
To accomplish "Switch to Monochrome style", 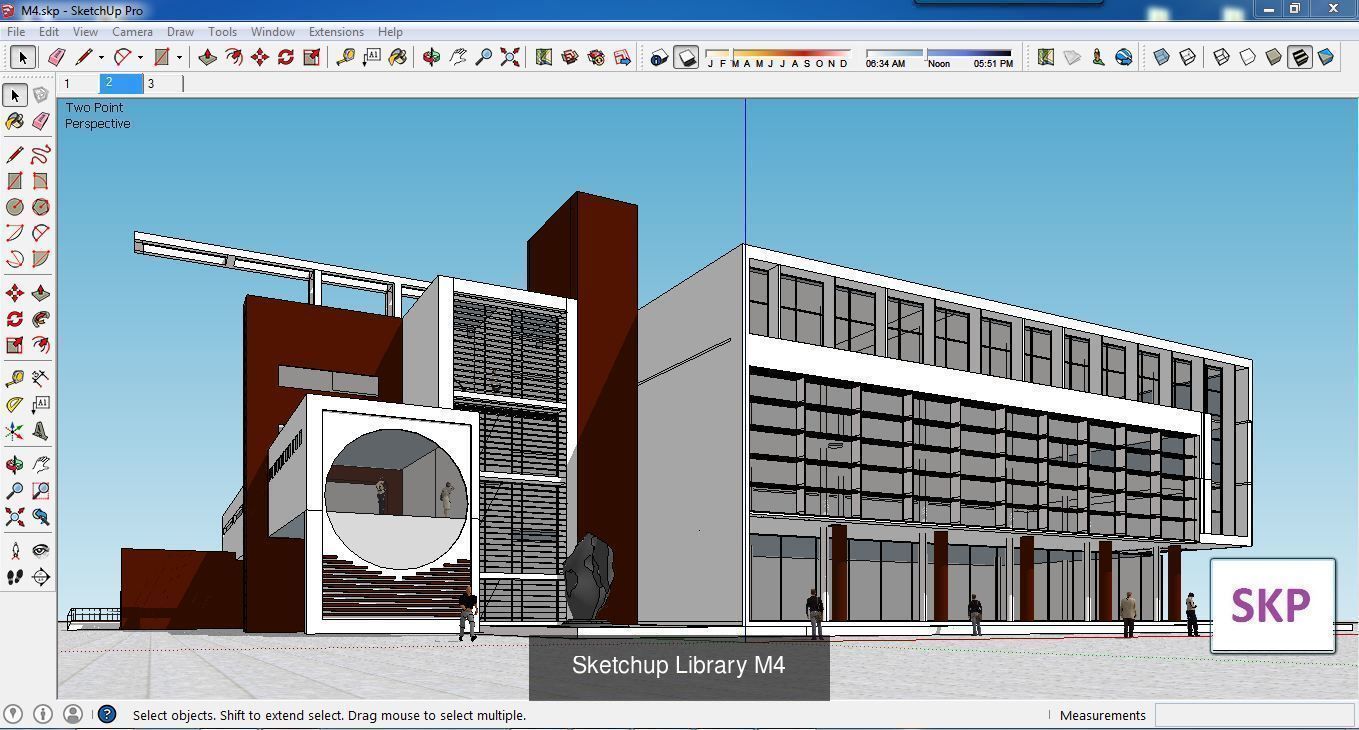I will pyautogui.click(x=1325, y=57).
